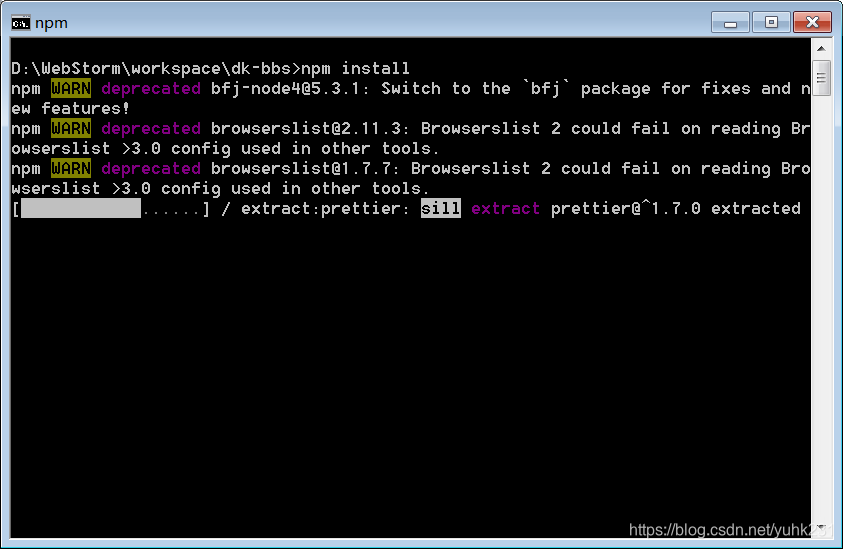Screen dimensions: 843x549
Task: Grab the vertical scrollbar thumb
Action: pos(821,79)
